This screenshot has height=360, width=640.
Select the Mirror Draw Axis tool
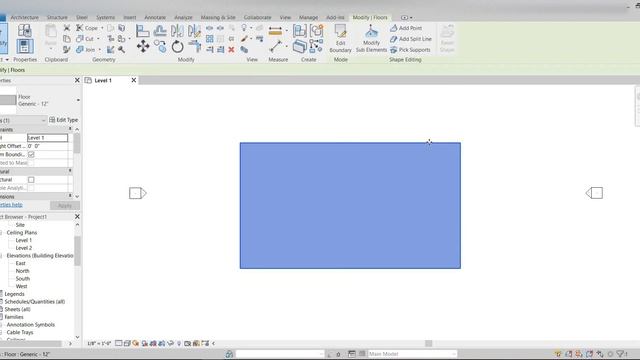194,31
